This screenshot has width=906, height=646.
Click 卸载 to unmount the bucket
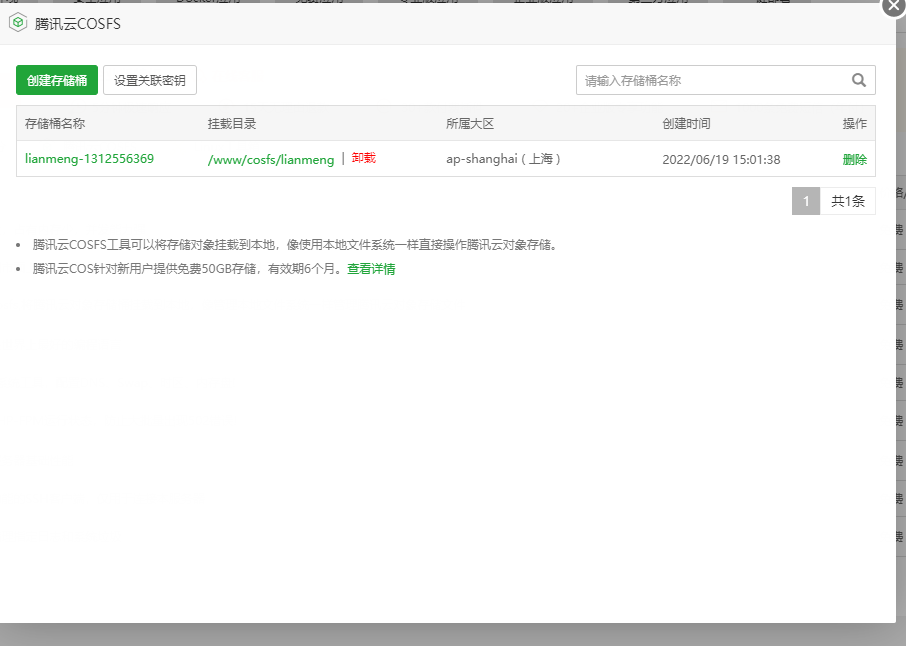pos(363,158)
